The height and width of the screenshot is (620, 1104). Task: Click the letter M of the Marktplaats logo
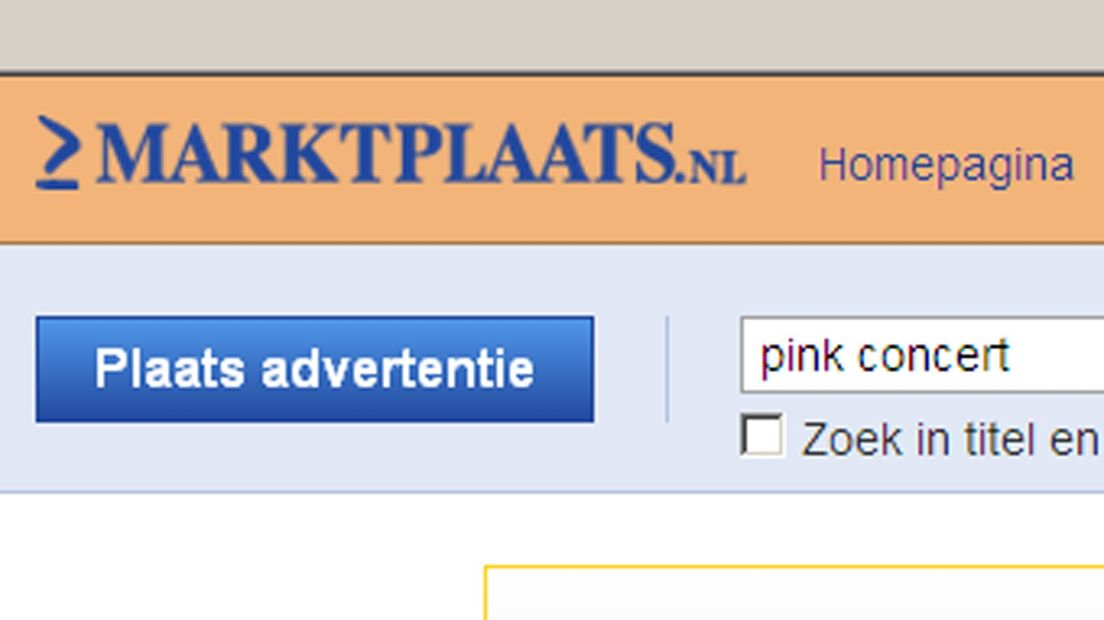133,153
